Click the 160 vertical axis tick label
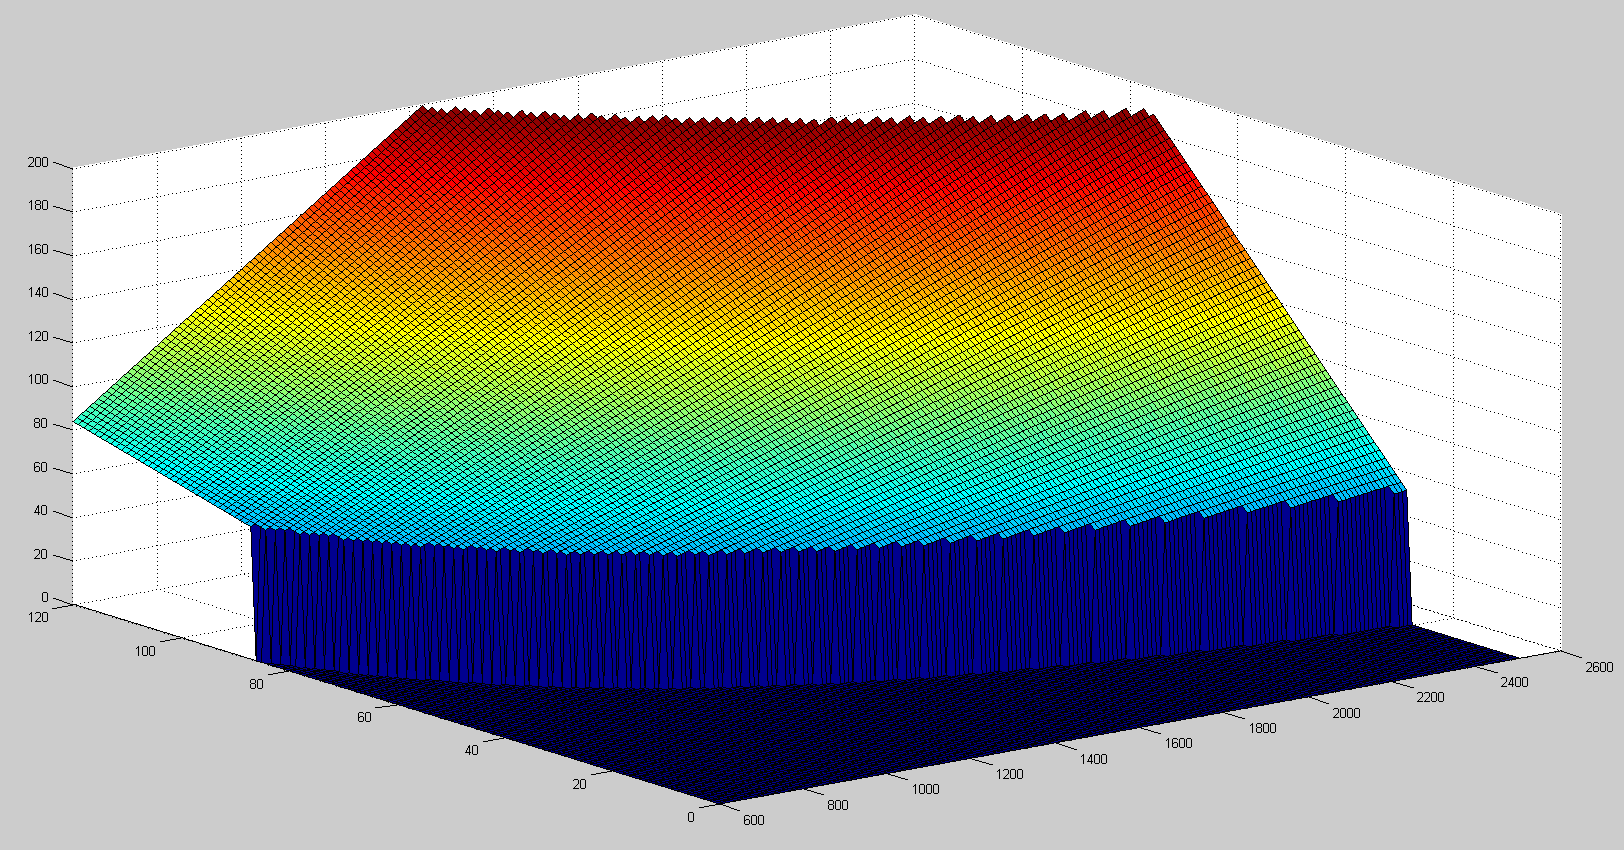Viewport: 1624px width, 850px height. (38, 250)
